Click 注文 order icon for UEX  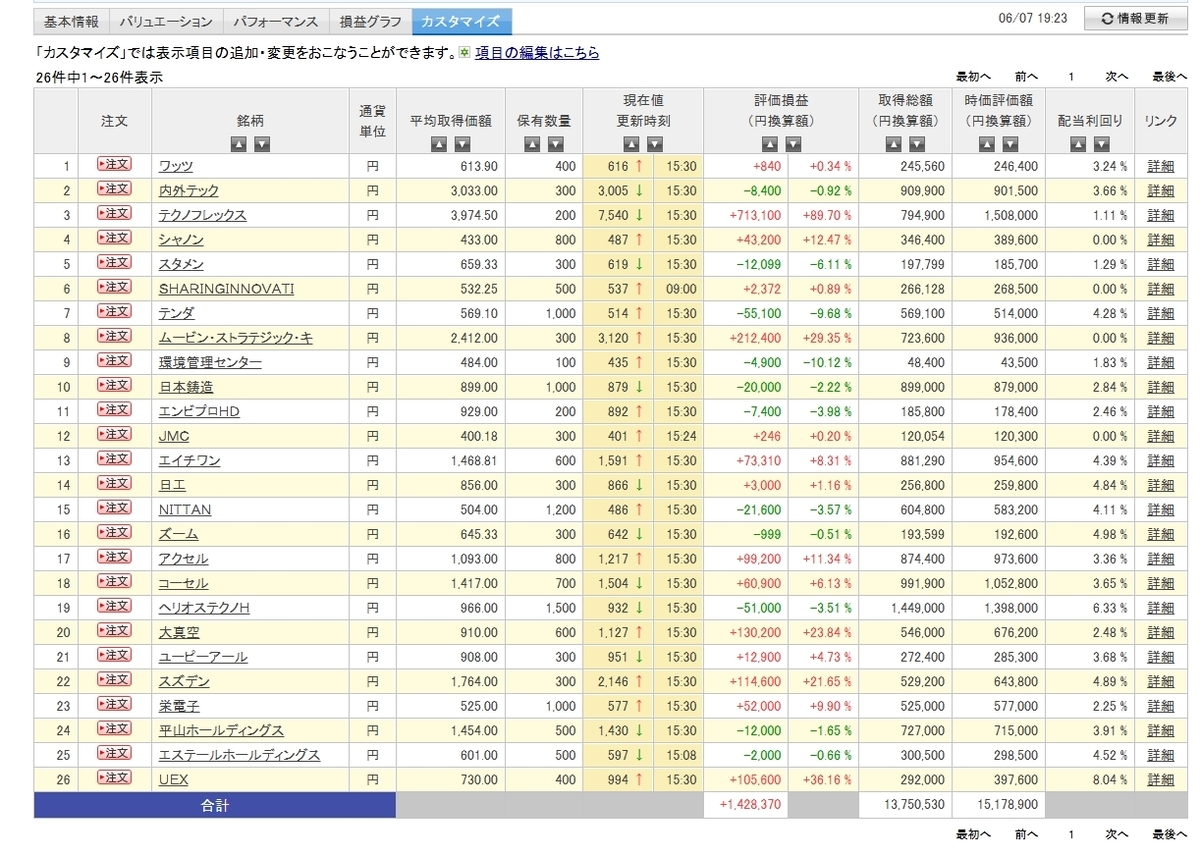coord(114,778)
